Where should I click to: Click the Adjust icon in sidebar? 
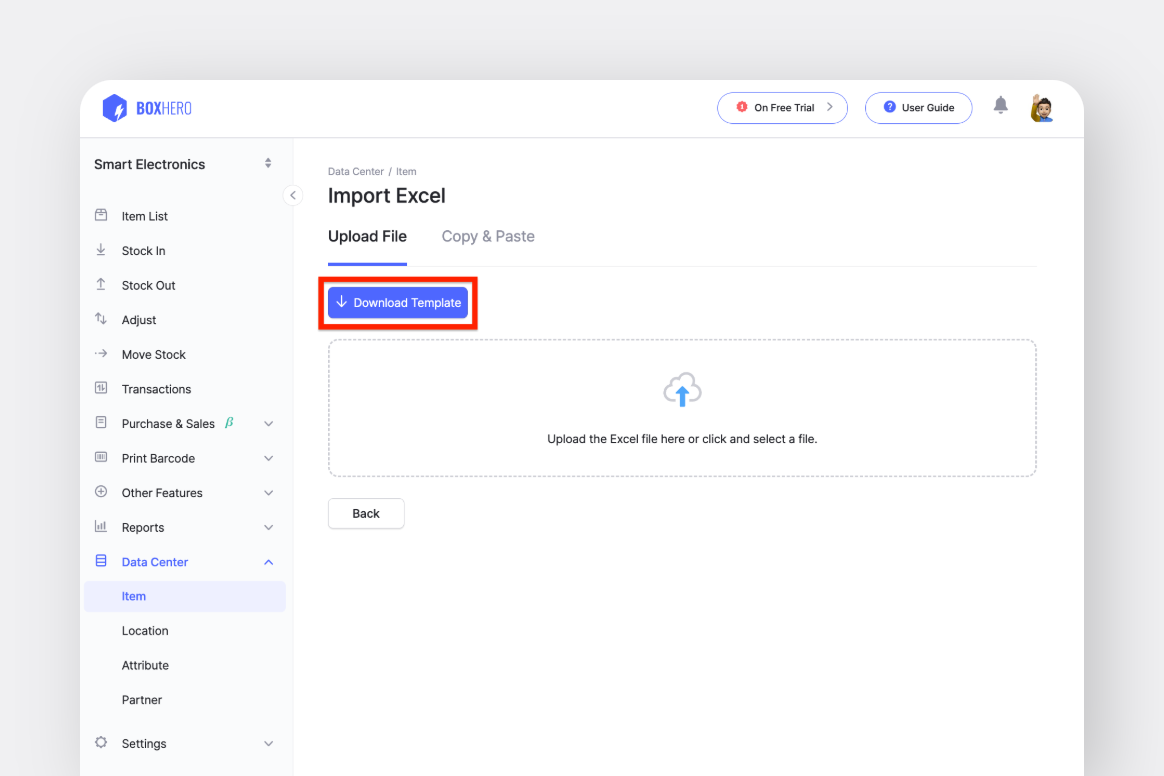coord(101,319)
